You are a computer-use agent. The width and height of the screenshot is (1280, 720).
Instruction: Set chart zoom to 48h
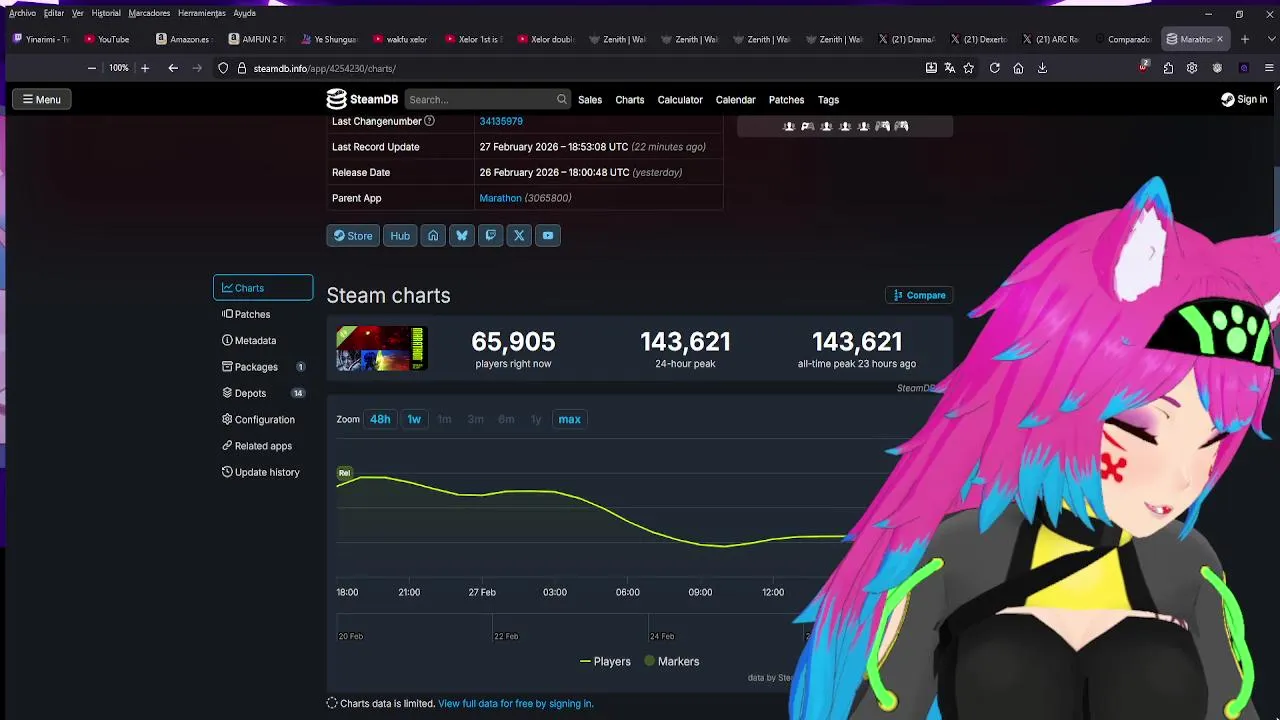click(380, 419)
